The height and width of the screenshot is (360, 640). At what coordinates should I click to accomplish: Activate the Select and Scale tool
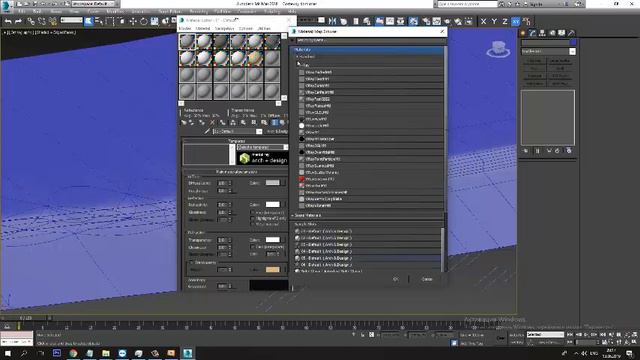[155, 21]
